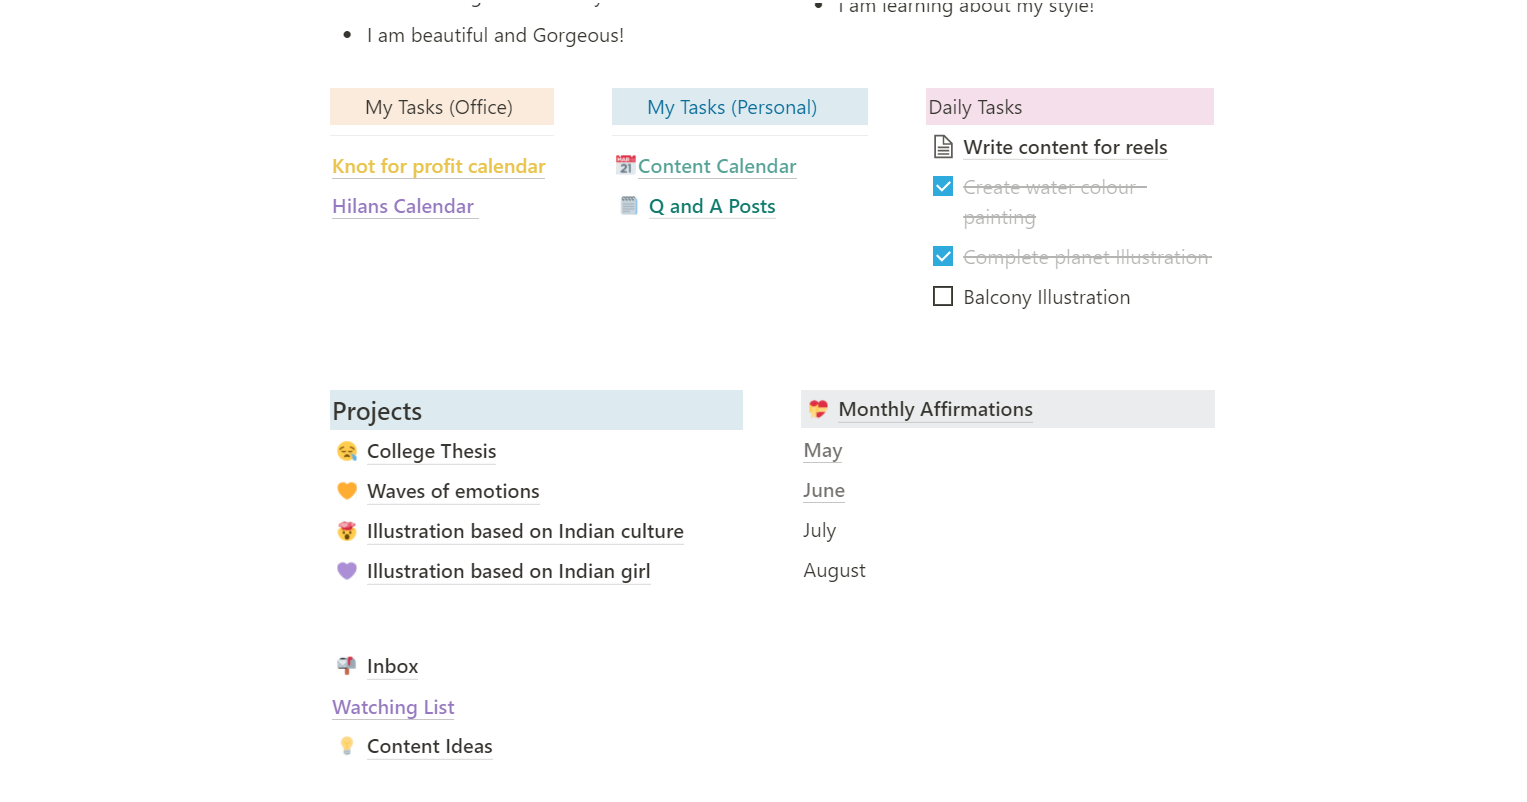
Task: Click the July text entry
Action: [819, 531]
